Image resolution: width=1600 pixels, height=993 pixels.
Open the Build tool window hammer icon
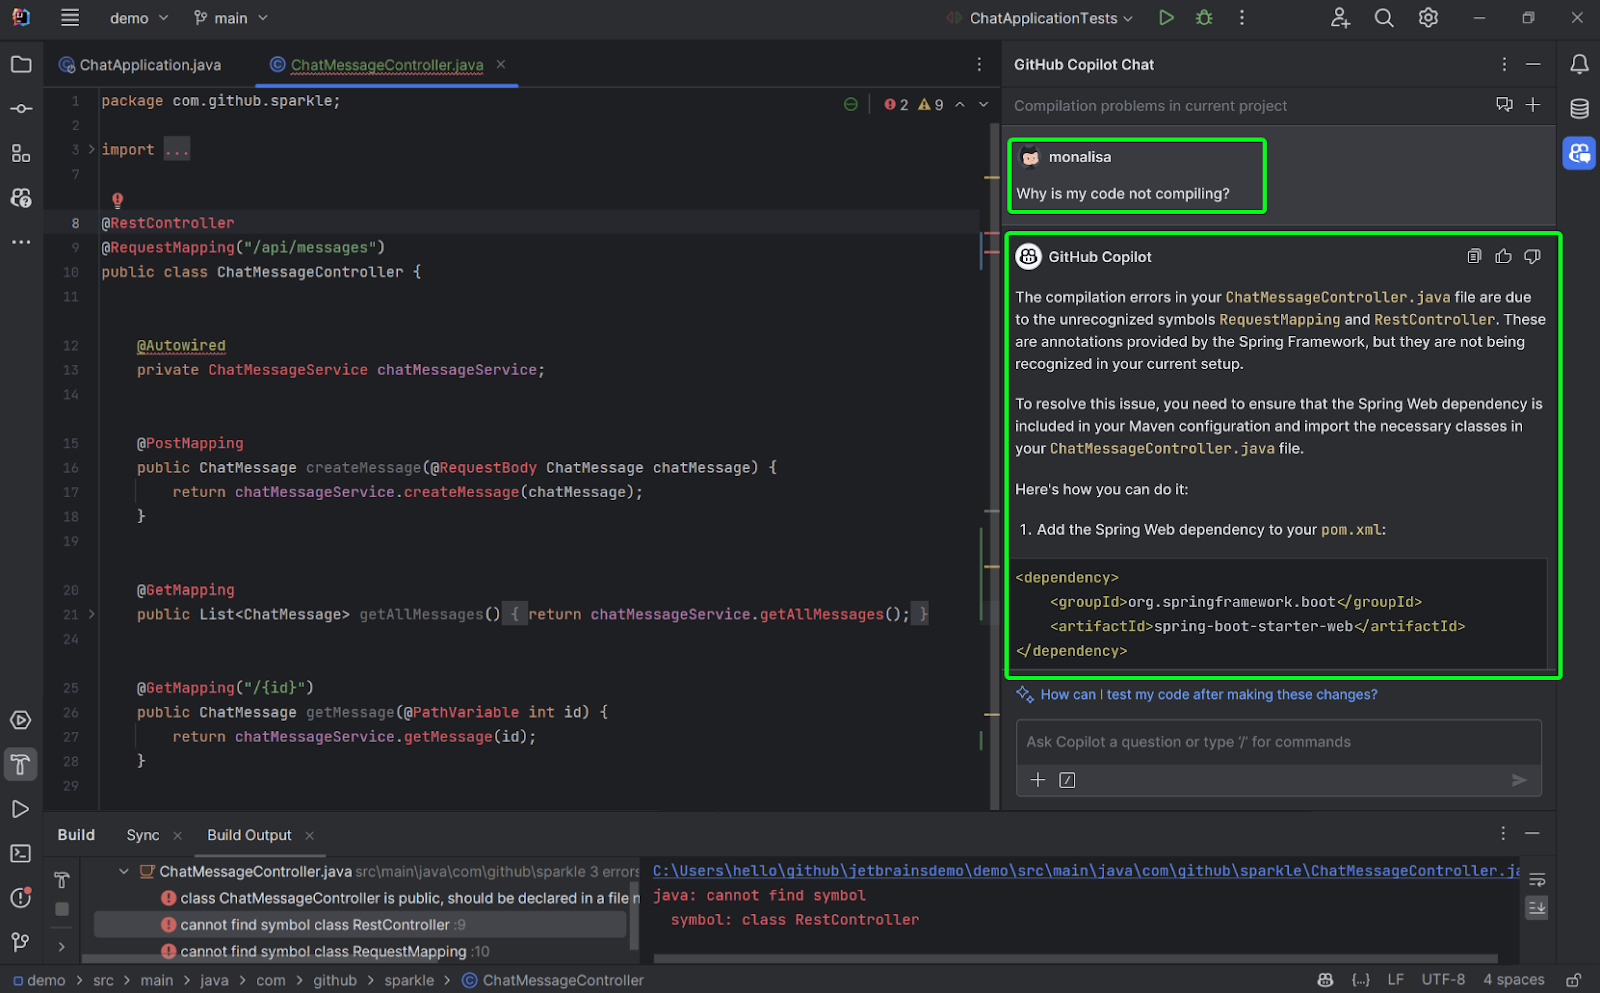21,765
